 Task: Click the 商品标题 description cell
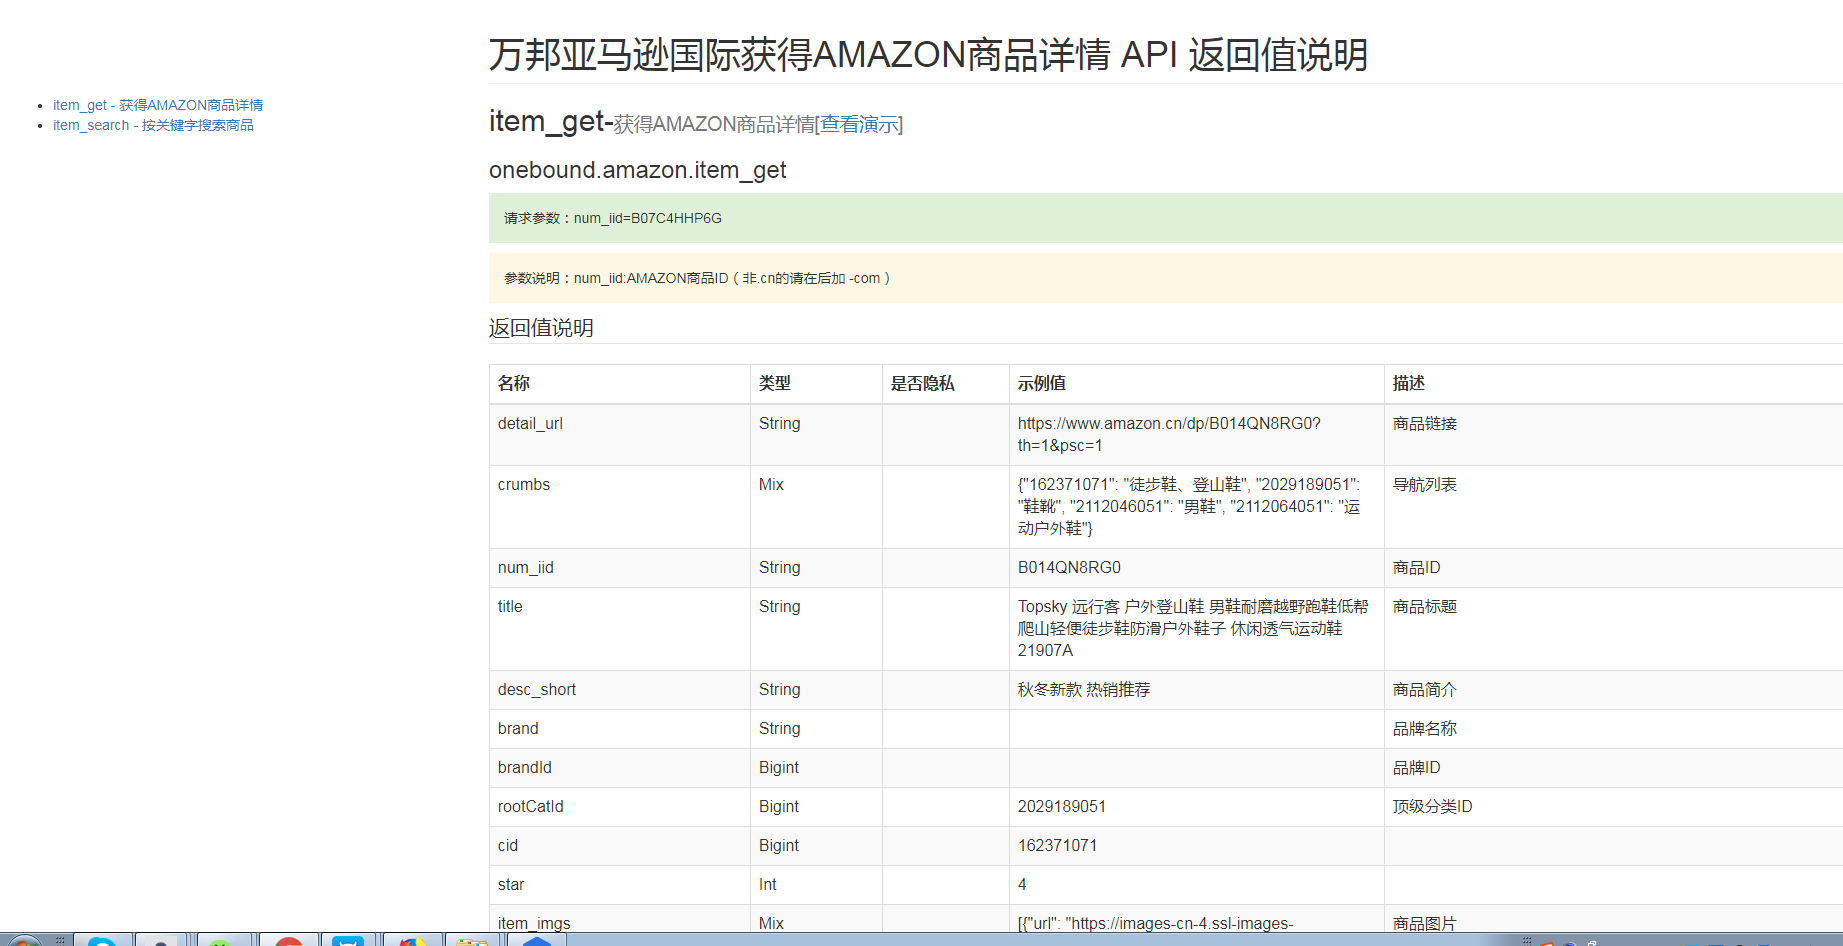click(x=1613, y=629)
